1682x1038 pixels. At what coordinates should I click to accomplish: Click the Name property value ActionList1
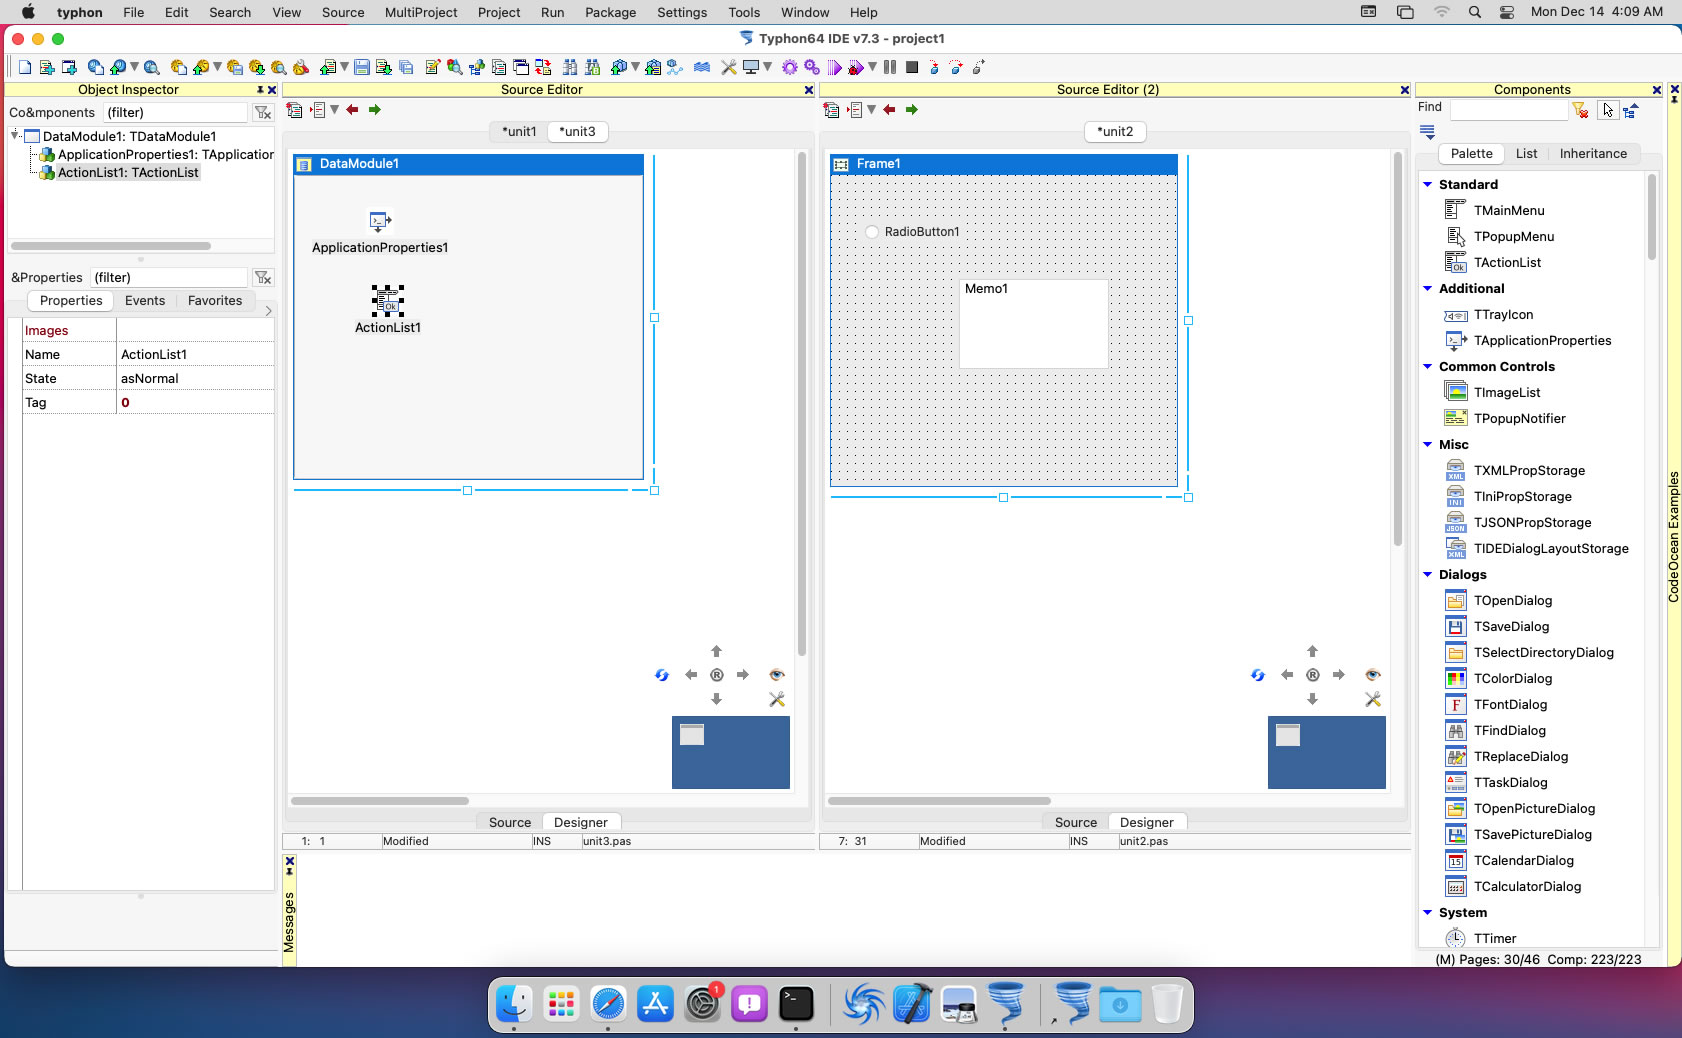(195, 354)
